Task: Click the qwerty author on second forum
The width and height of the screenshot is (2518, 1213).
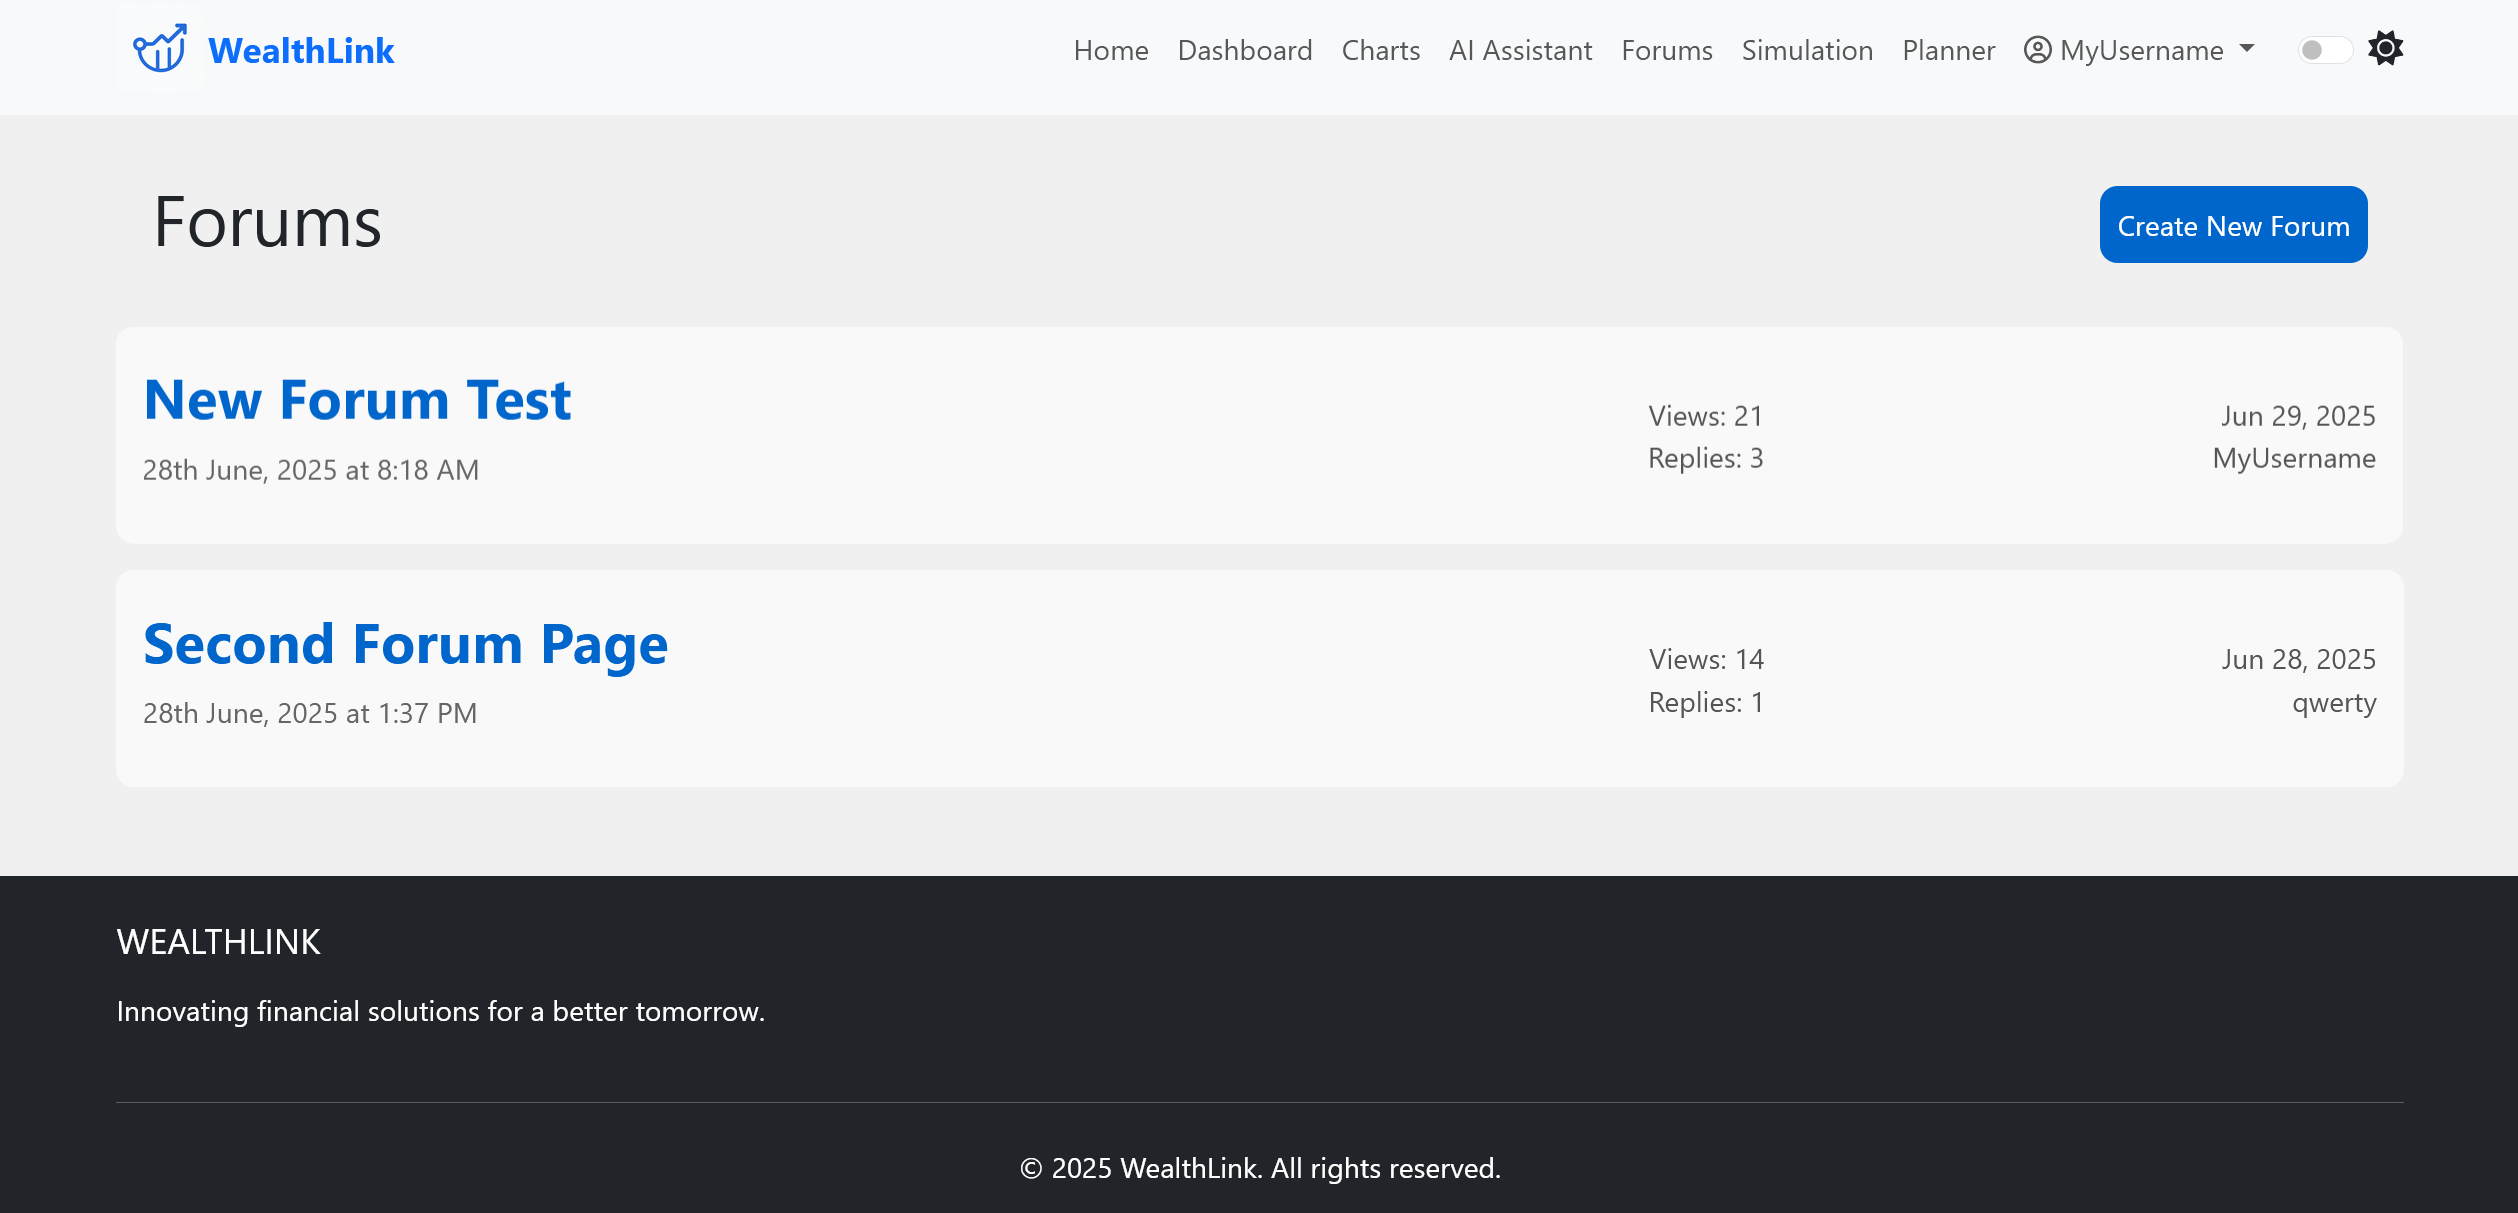Action: [2333, 702]
